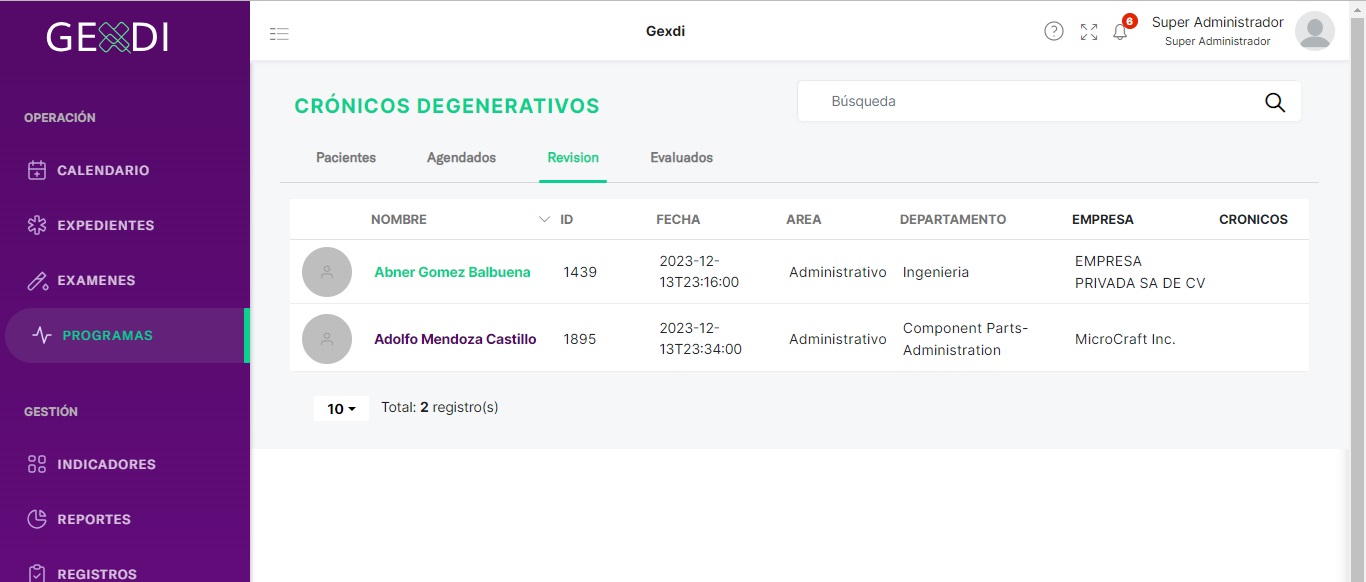Click the Super Administrador user name
This screenshot has width=1366, height=582.
coord(1217,22)
